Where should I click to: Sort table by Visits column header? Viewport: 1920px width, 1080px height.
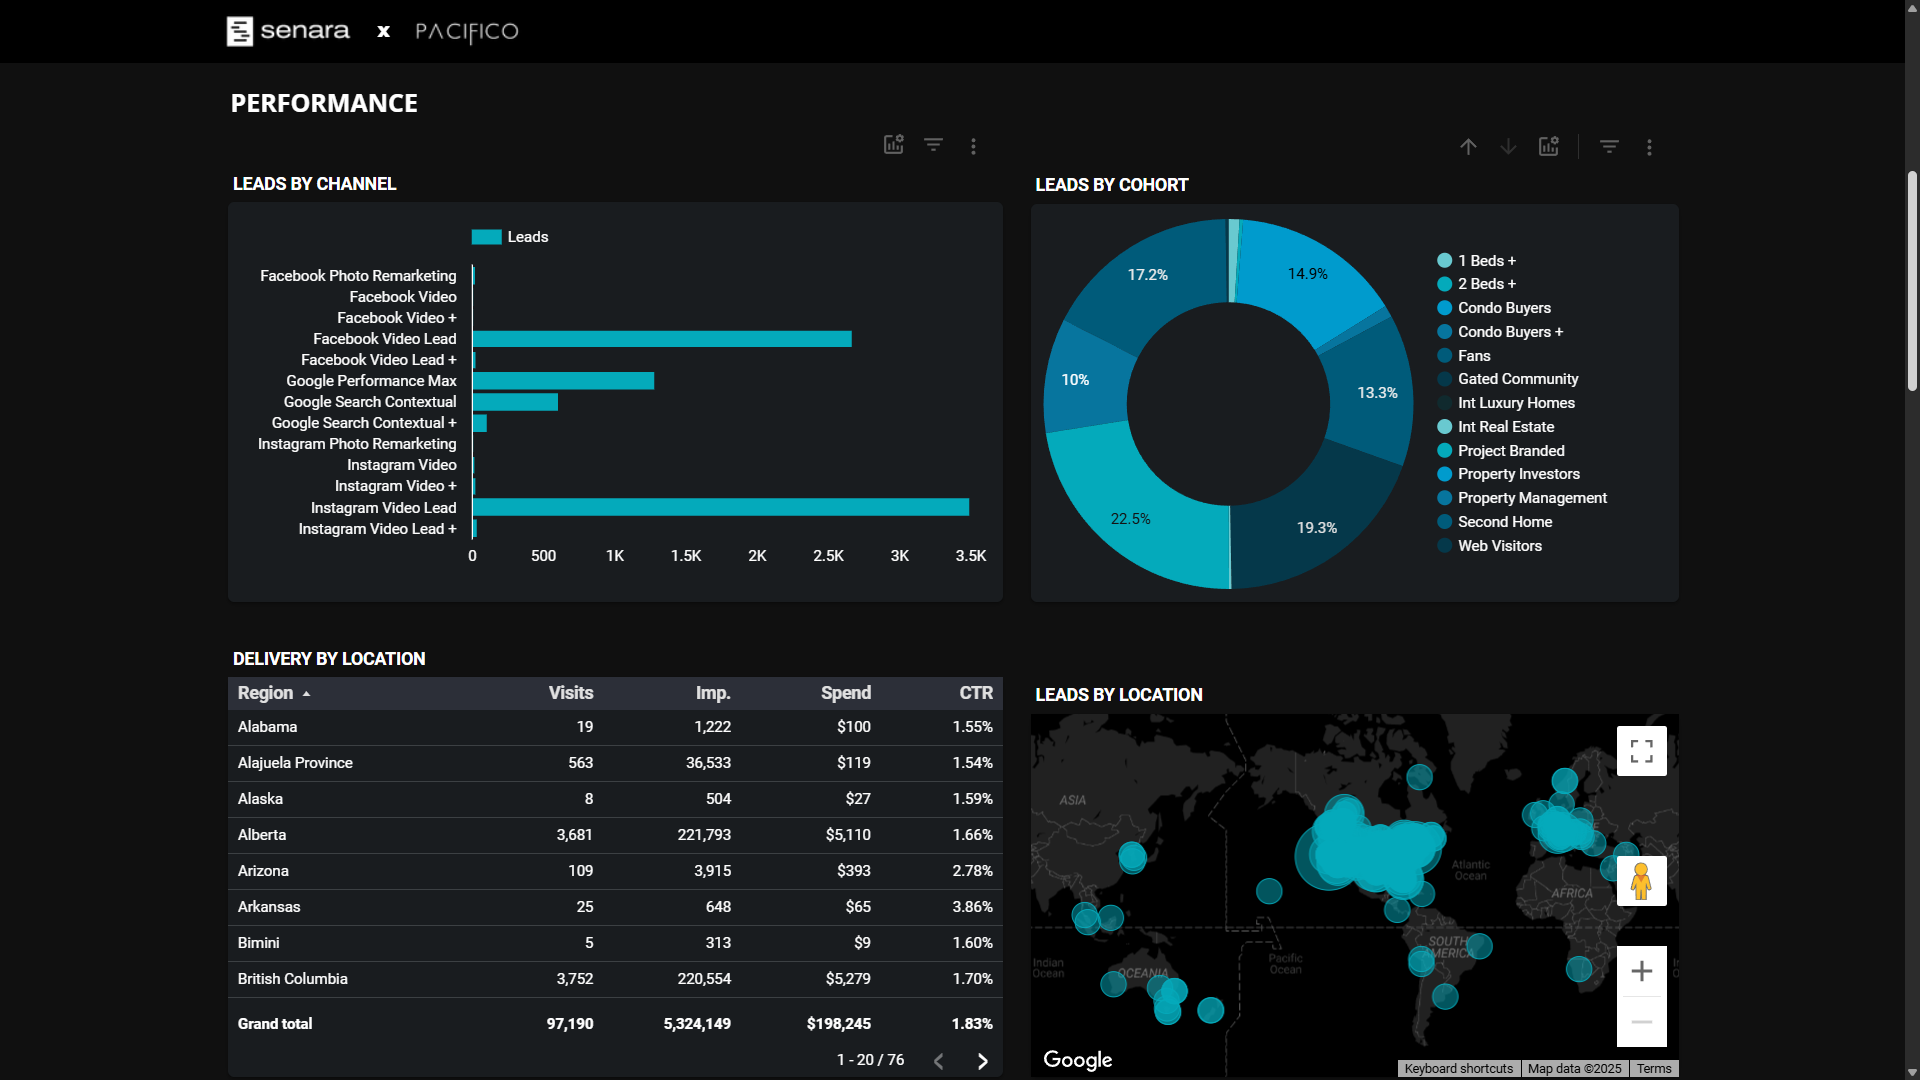570,693
